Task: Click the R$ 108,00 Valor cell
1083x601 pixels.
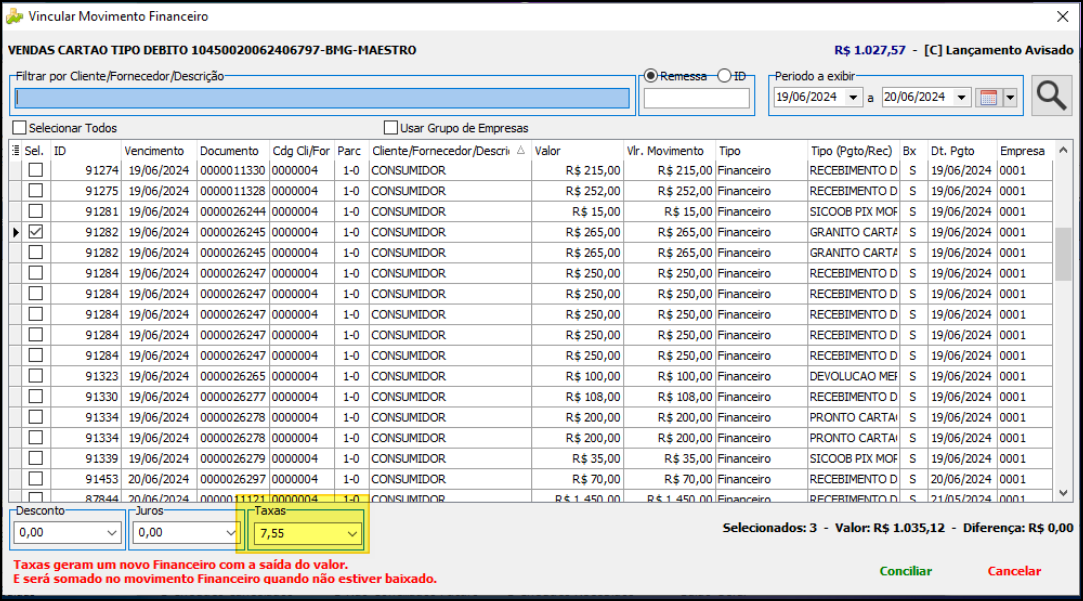Action: 577,397
